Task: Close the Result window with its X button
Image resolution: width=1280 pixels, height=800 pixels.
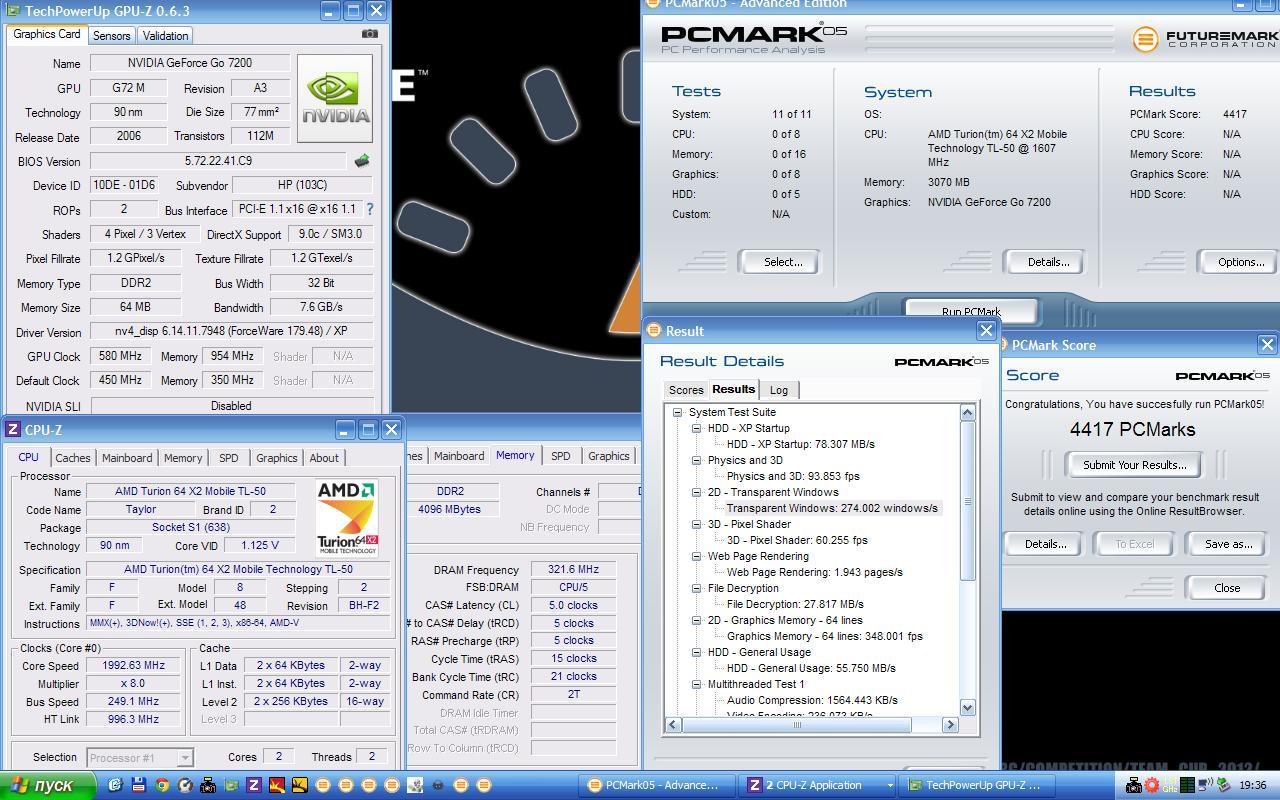Action: point(986,330)
